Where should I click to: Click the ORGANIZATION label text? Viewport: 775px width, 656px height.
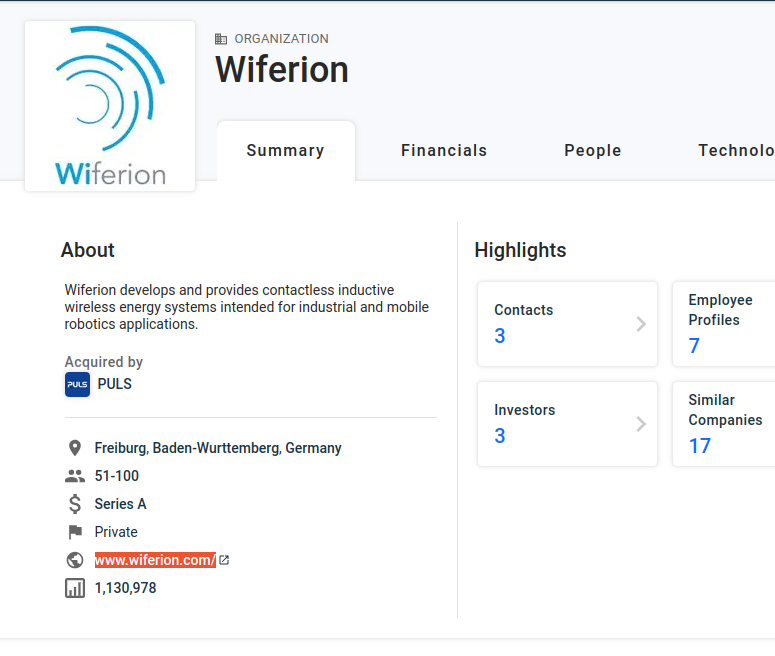point(281,39)
